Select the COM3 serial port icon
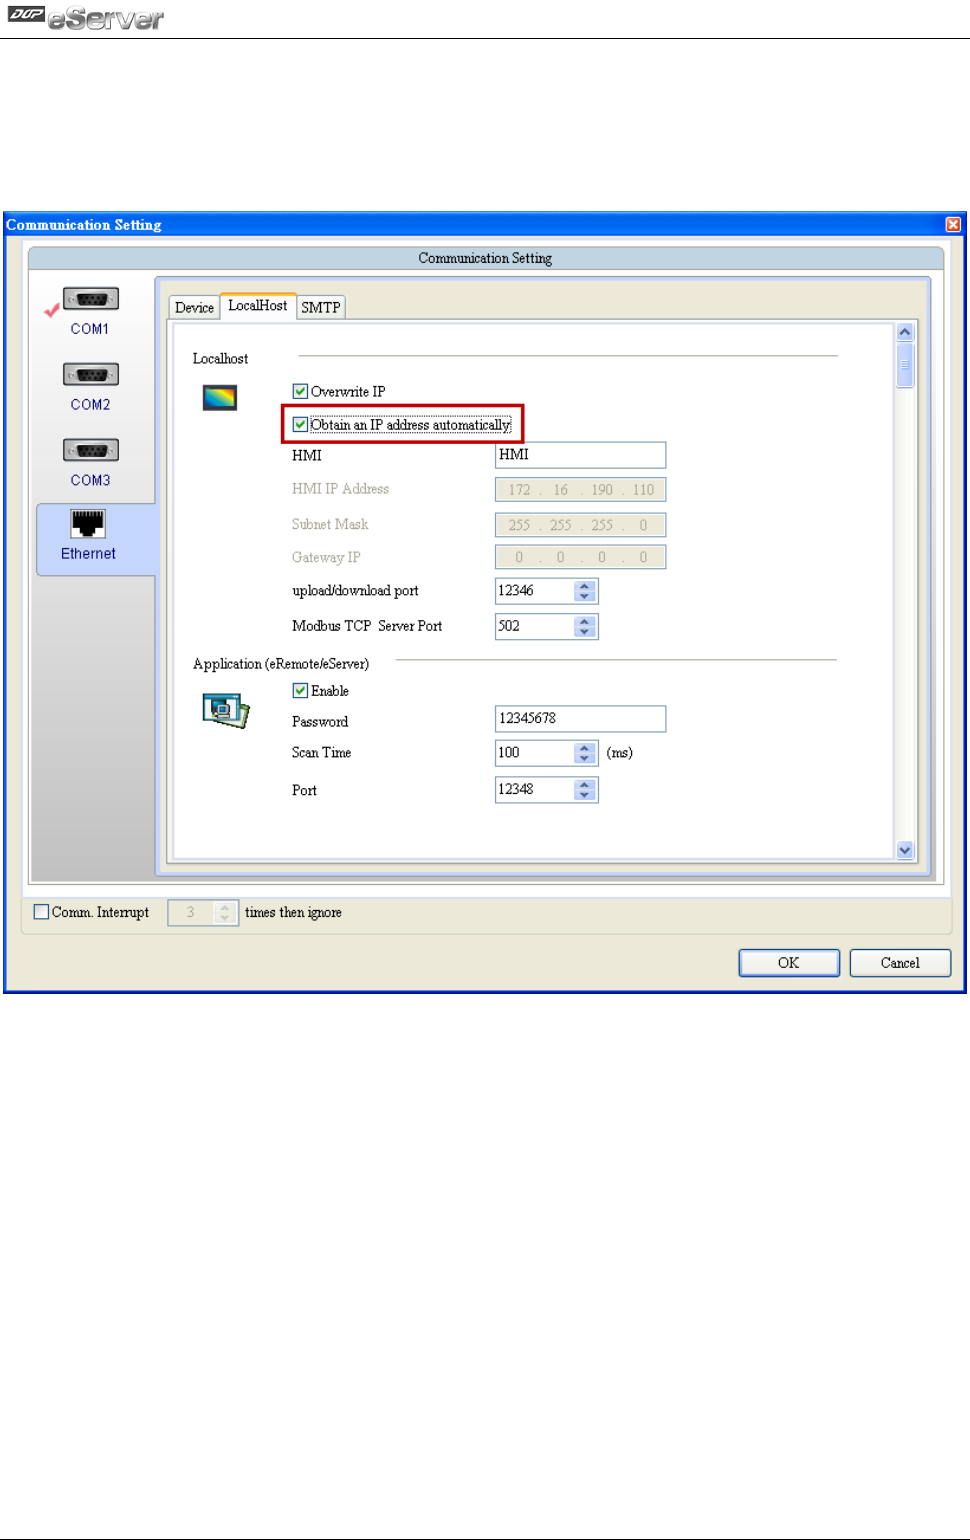The width and height of the screenshot is (970, 1540). 91,450
